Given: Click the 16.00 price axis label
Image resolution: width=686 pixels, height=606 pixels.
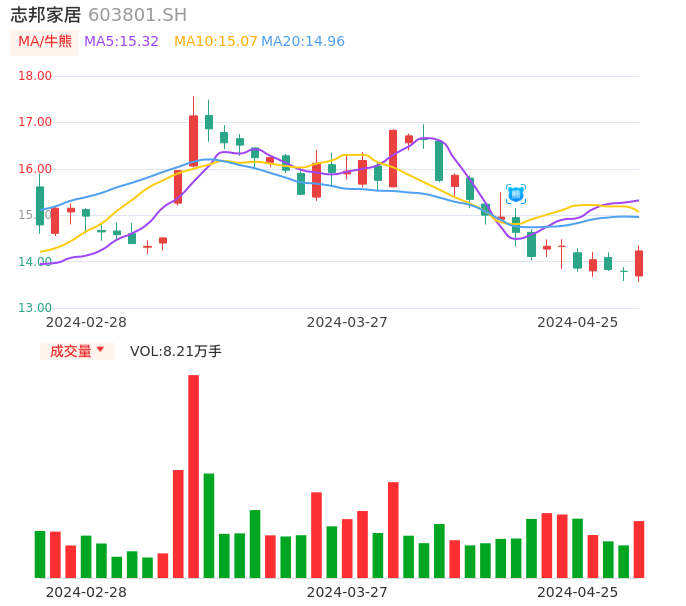Looking at the screenshot, I should click(x=35, y=169).
